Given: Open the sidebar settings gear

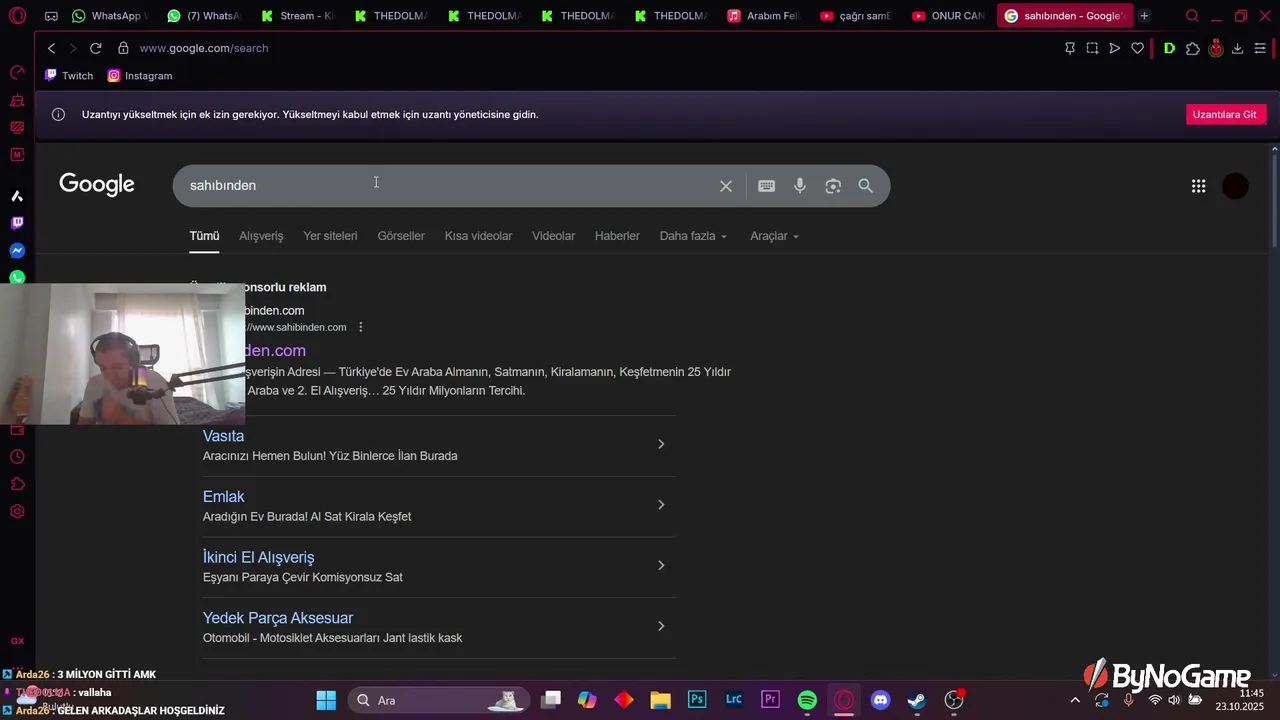Looking at the screenshot, I should click(x=17, y=511).
